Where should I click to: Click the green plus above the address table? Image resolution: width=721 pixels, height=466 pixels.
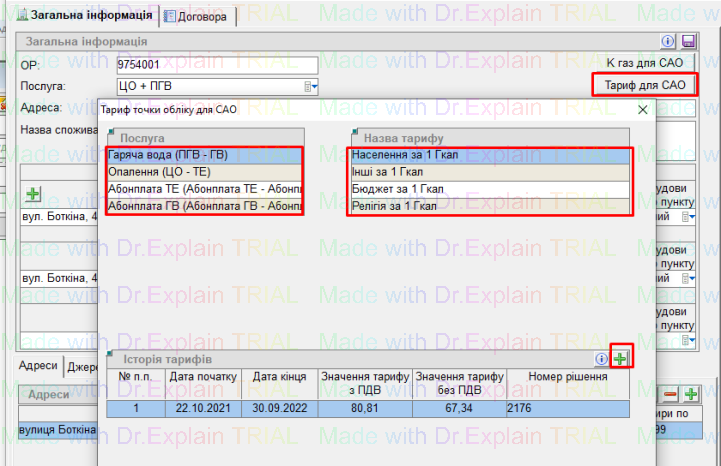click(33, 193)
